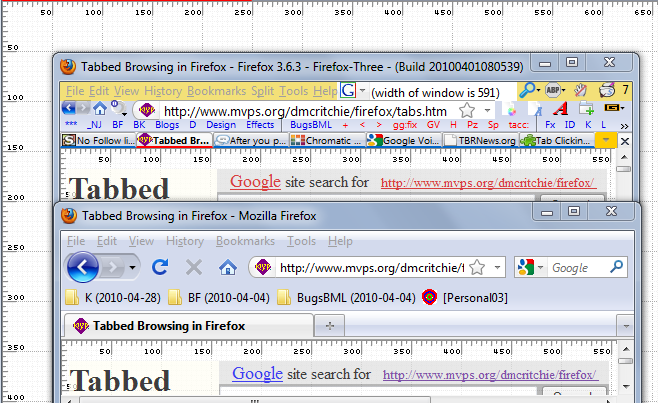
Task: Expand the URL bar dropdown in the lower window
Action: coord(497,267)
